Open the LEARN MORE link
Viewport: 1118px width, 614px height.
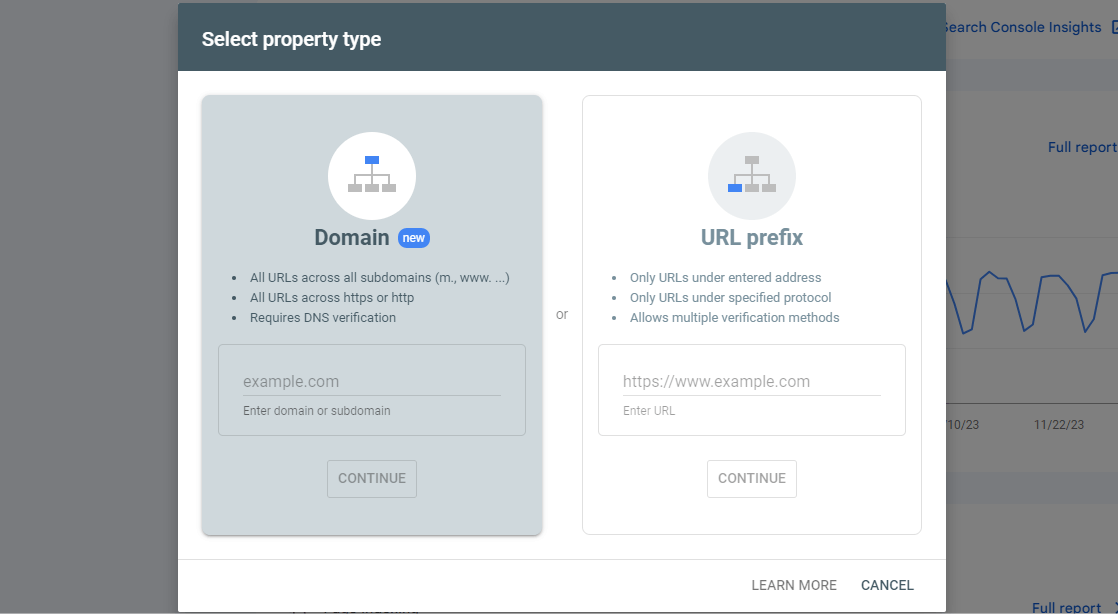tap(794, 585)
